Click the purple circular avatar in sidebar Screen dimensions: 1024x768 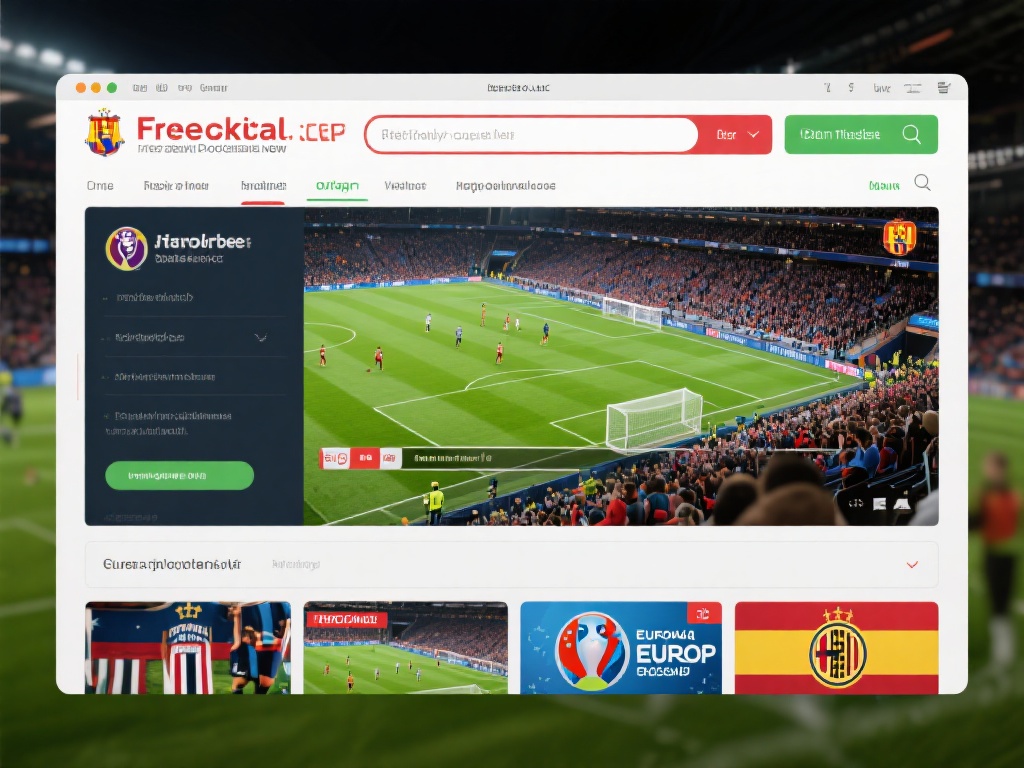[126, 249]
